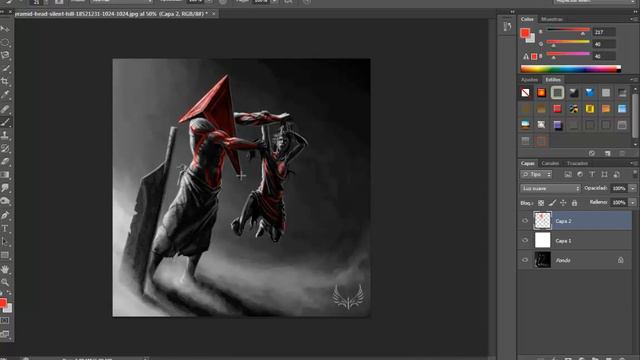Select the Pen tool
640x360 pixels.
(5, 215)
